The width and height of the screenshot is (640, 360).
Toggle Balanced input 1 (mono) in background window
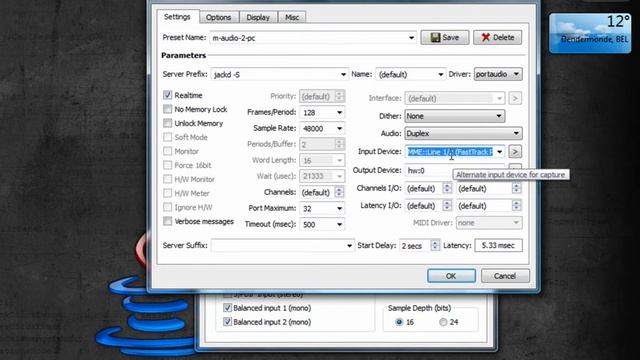click(x=227, y=308)
